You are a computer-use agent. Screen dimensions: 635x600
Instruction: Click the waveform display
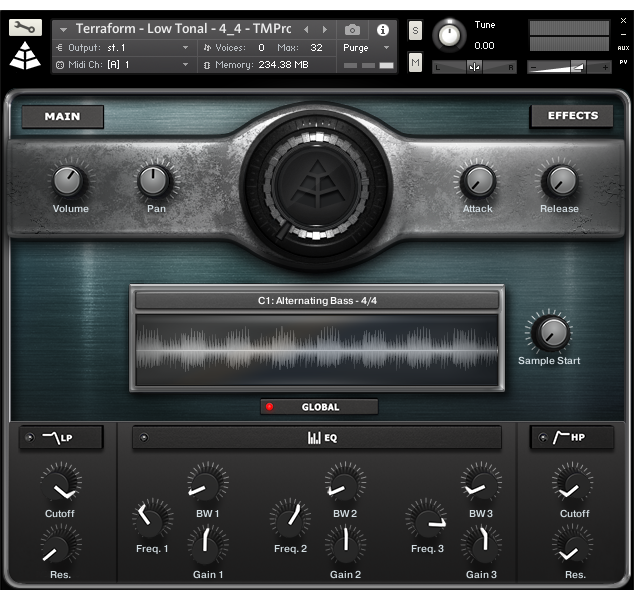(317, 350)
